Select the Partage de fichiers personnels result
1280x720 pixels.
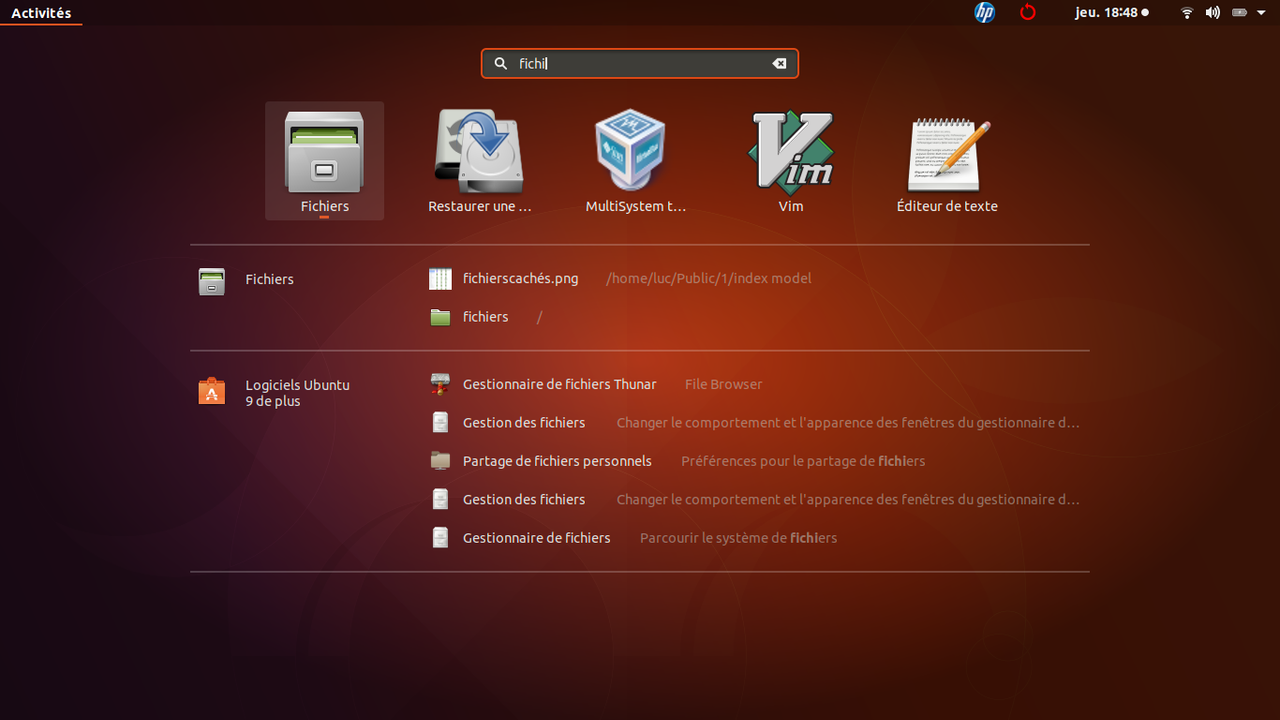tap(557, 461)
